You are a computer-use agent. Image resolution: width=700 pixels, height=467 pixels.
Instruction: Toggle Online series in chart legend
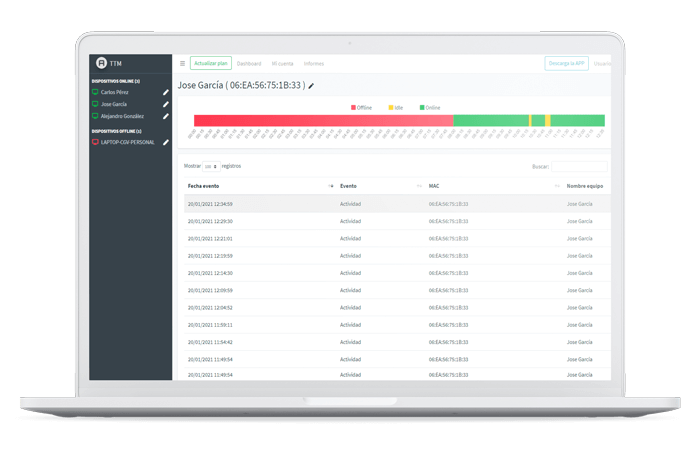click(x=430, y=107)
